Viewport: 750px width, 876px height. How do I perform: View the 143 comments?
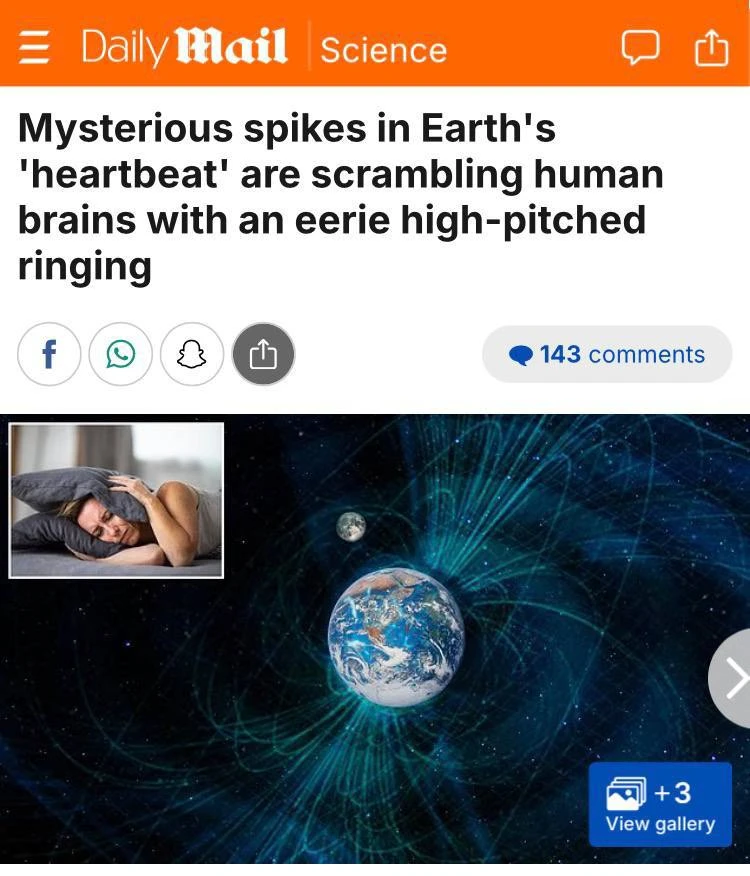607,354
